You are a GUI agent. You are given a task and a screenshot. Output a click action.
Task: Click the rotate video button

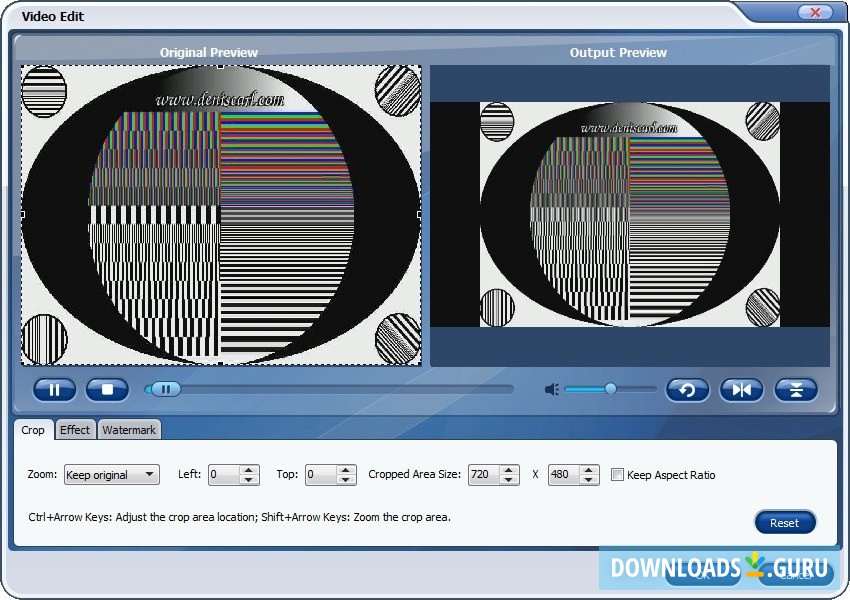pyautogui.click(x=687, y=390)
